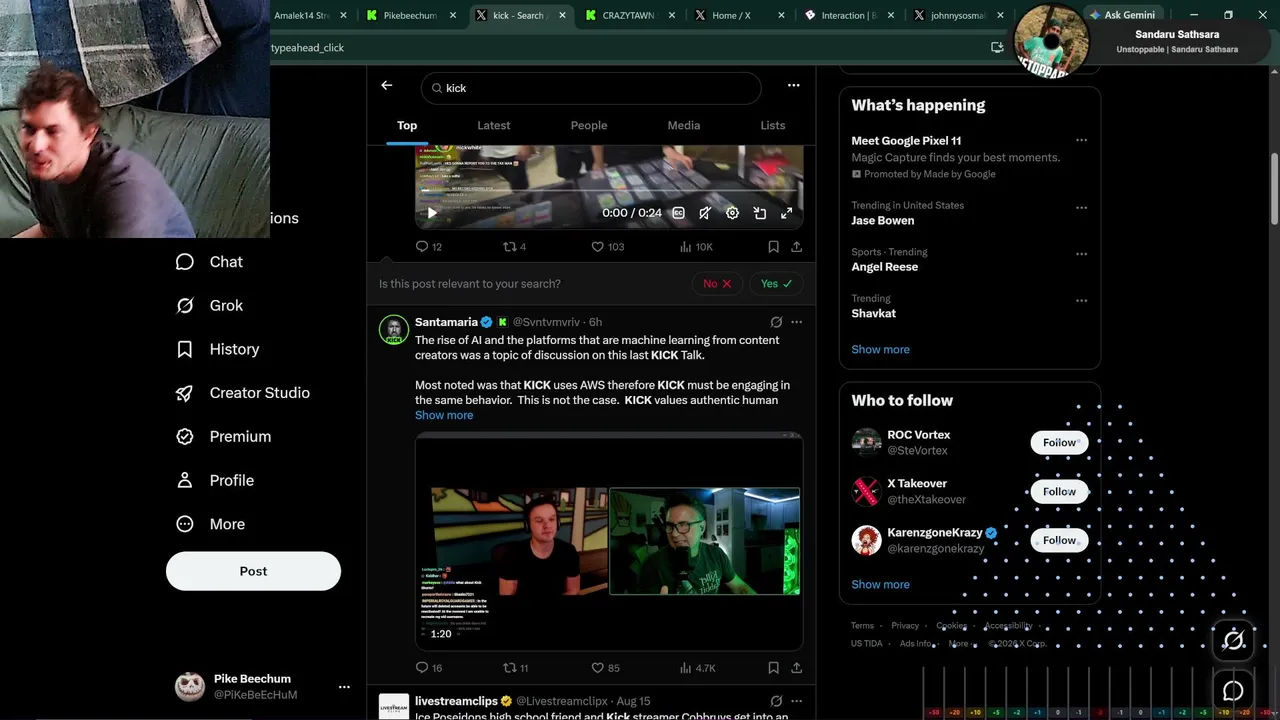Play the 1:20 KICK Talk video
Viewport: 1280px width, 720px height.
(609, 541)
